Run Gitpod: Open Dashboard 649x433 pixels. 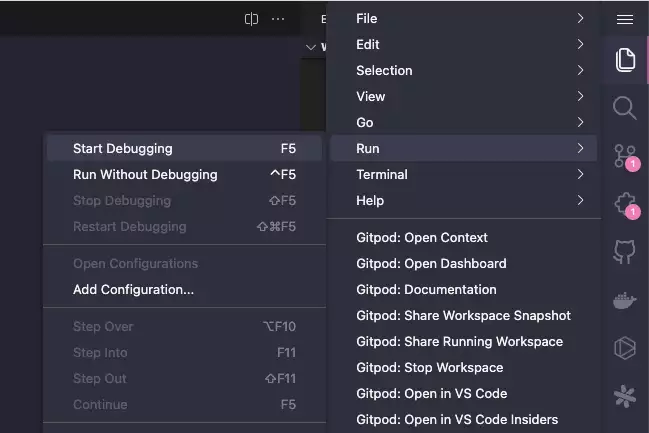464,263
